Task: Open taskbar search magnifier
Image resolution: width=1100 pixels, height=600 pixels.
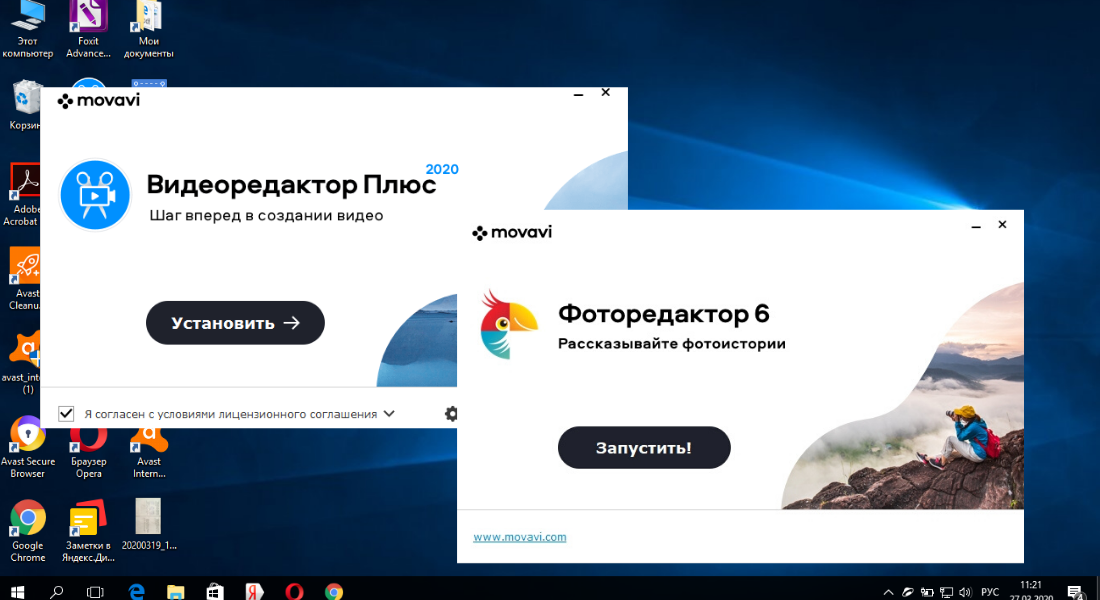Action: click(x=56, y=592)
